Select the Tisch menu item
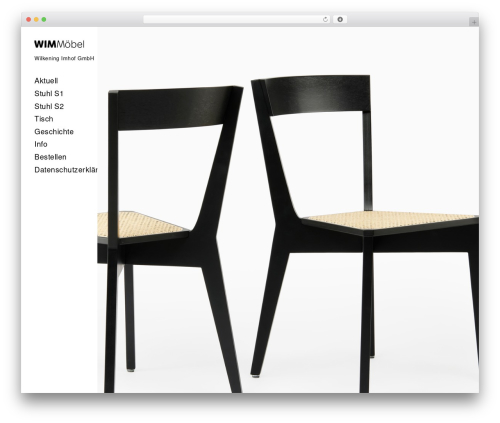Viewport: 500px width, 423px height. 44,119
